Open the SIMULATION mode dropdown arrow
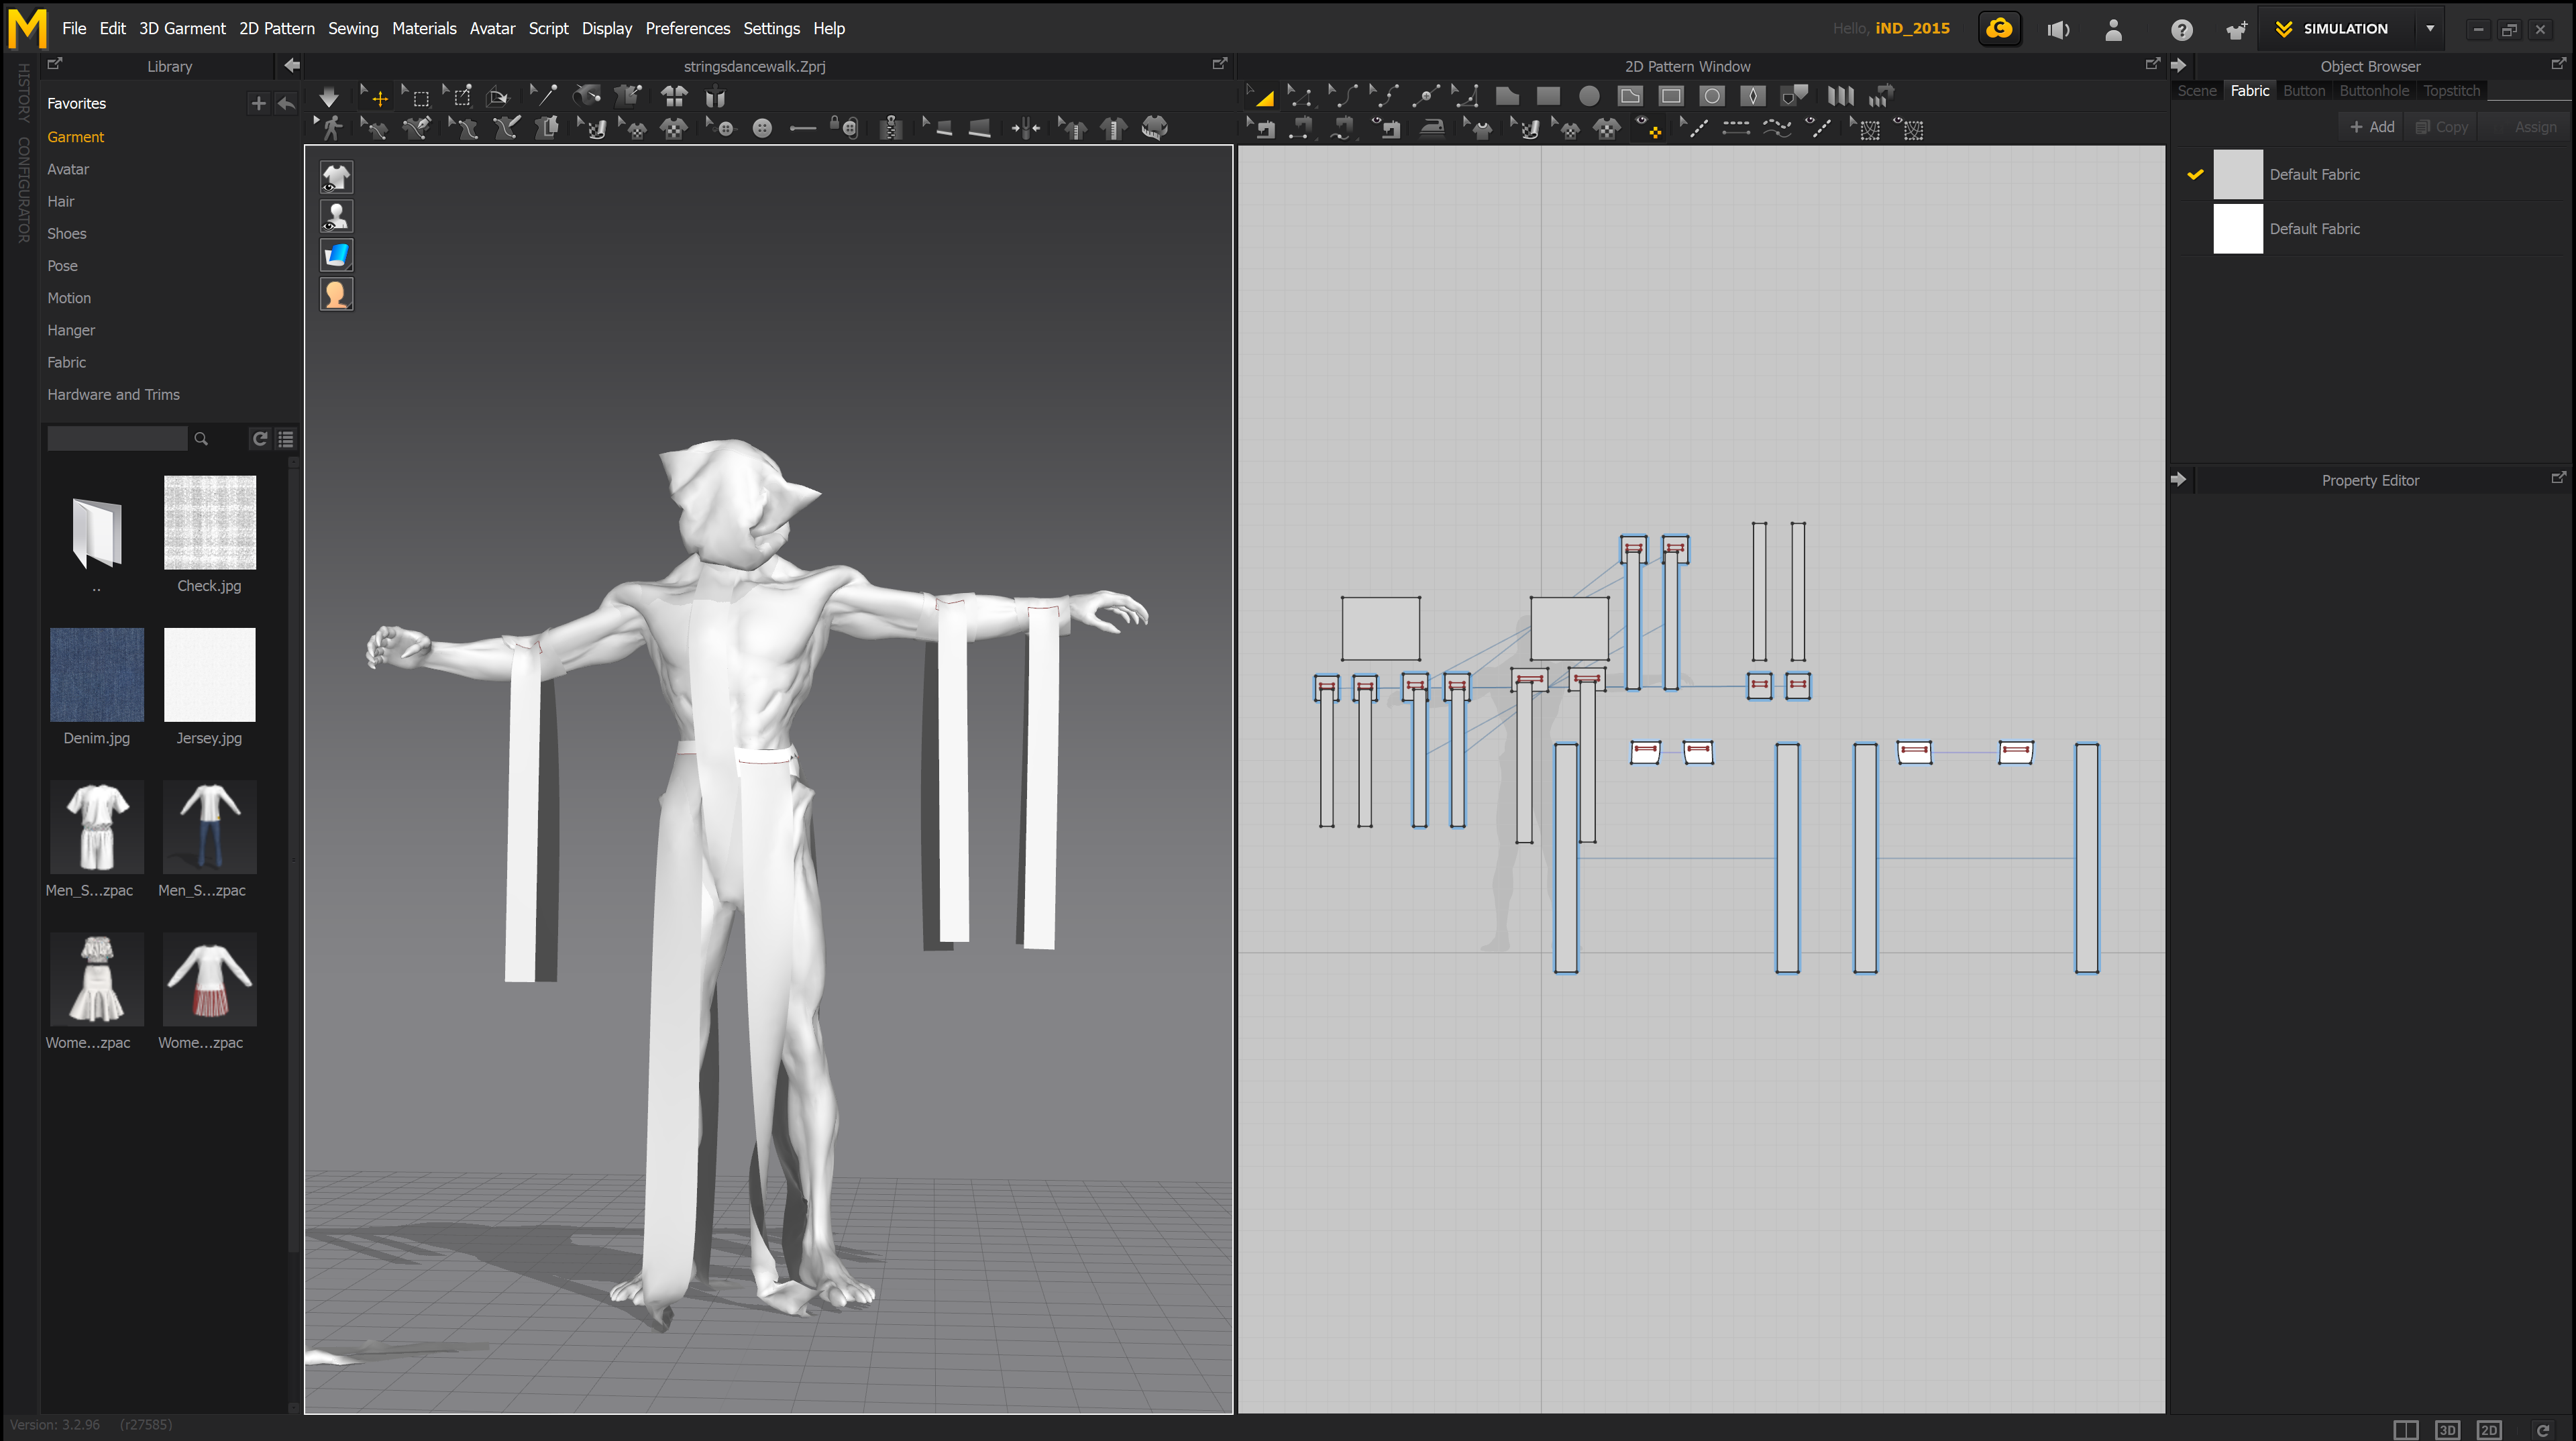 (x=2430, y=29)
